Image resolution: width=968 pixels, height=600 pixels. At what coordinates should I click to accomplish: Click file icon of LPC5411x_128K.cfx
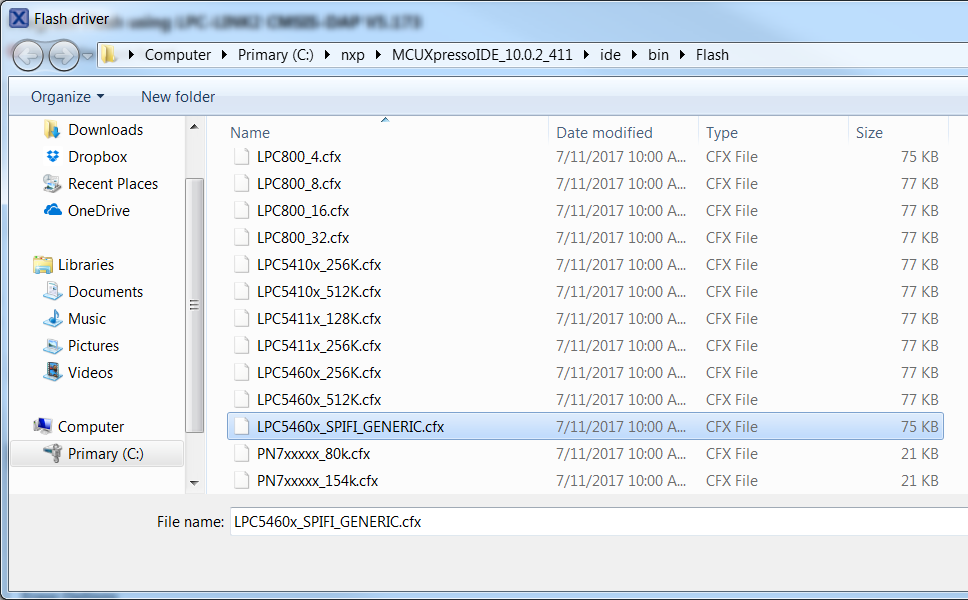click(241, 319)
